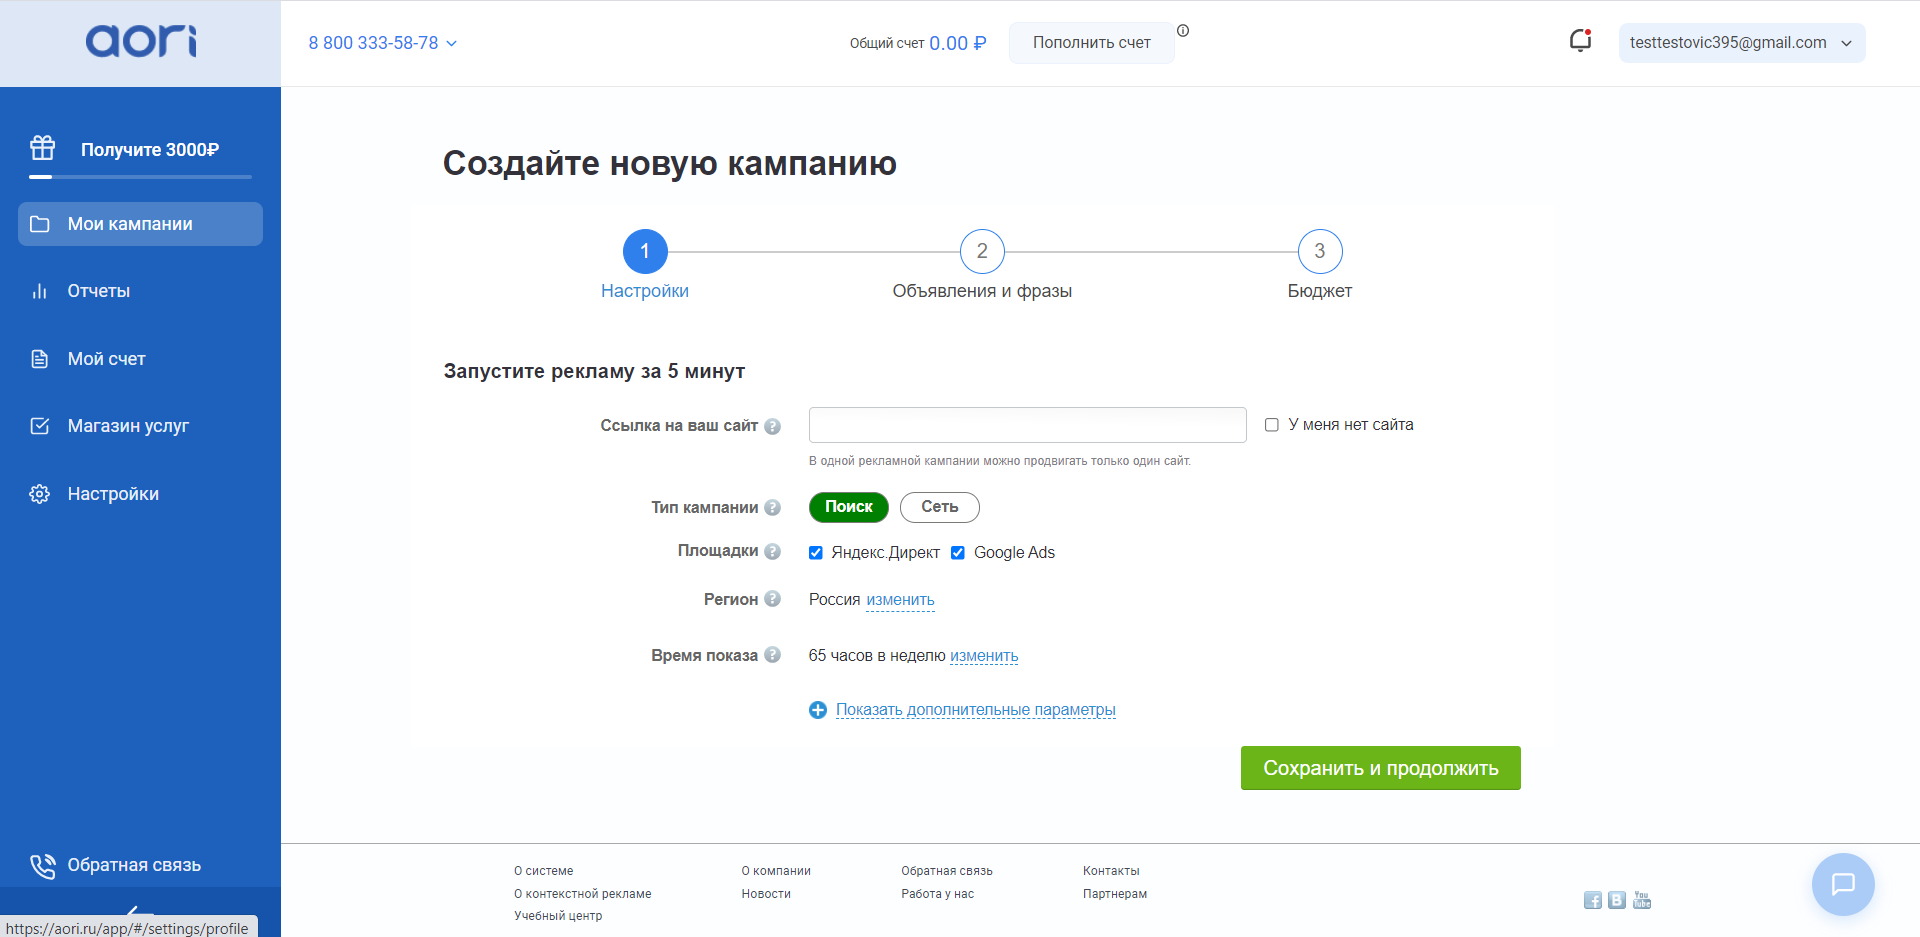Click the Пополнить счет button

[x=1092, y=43]
